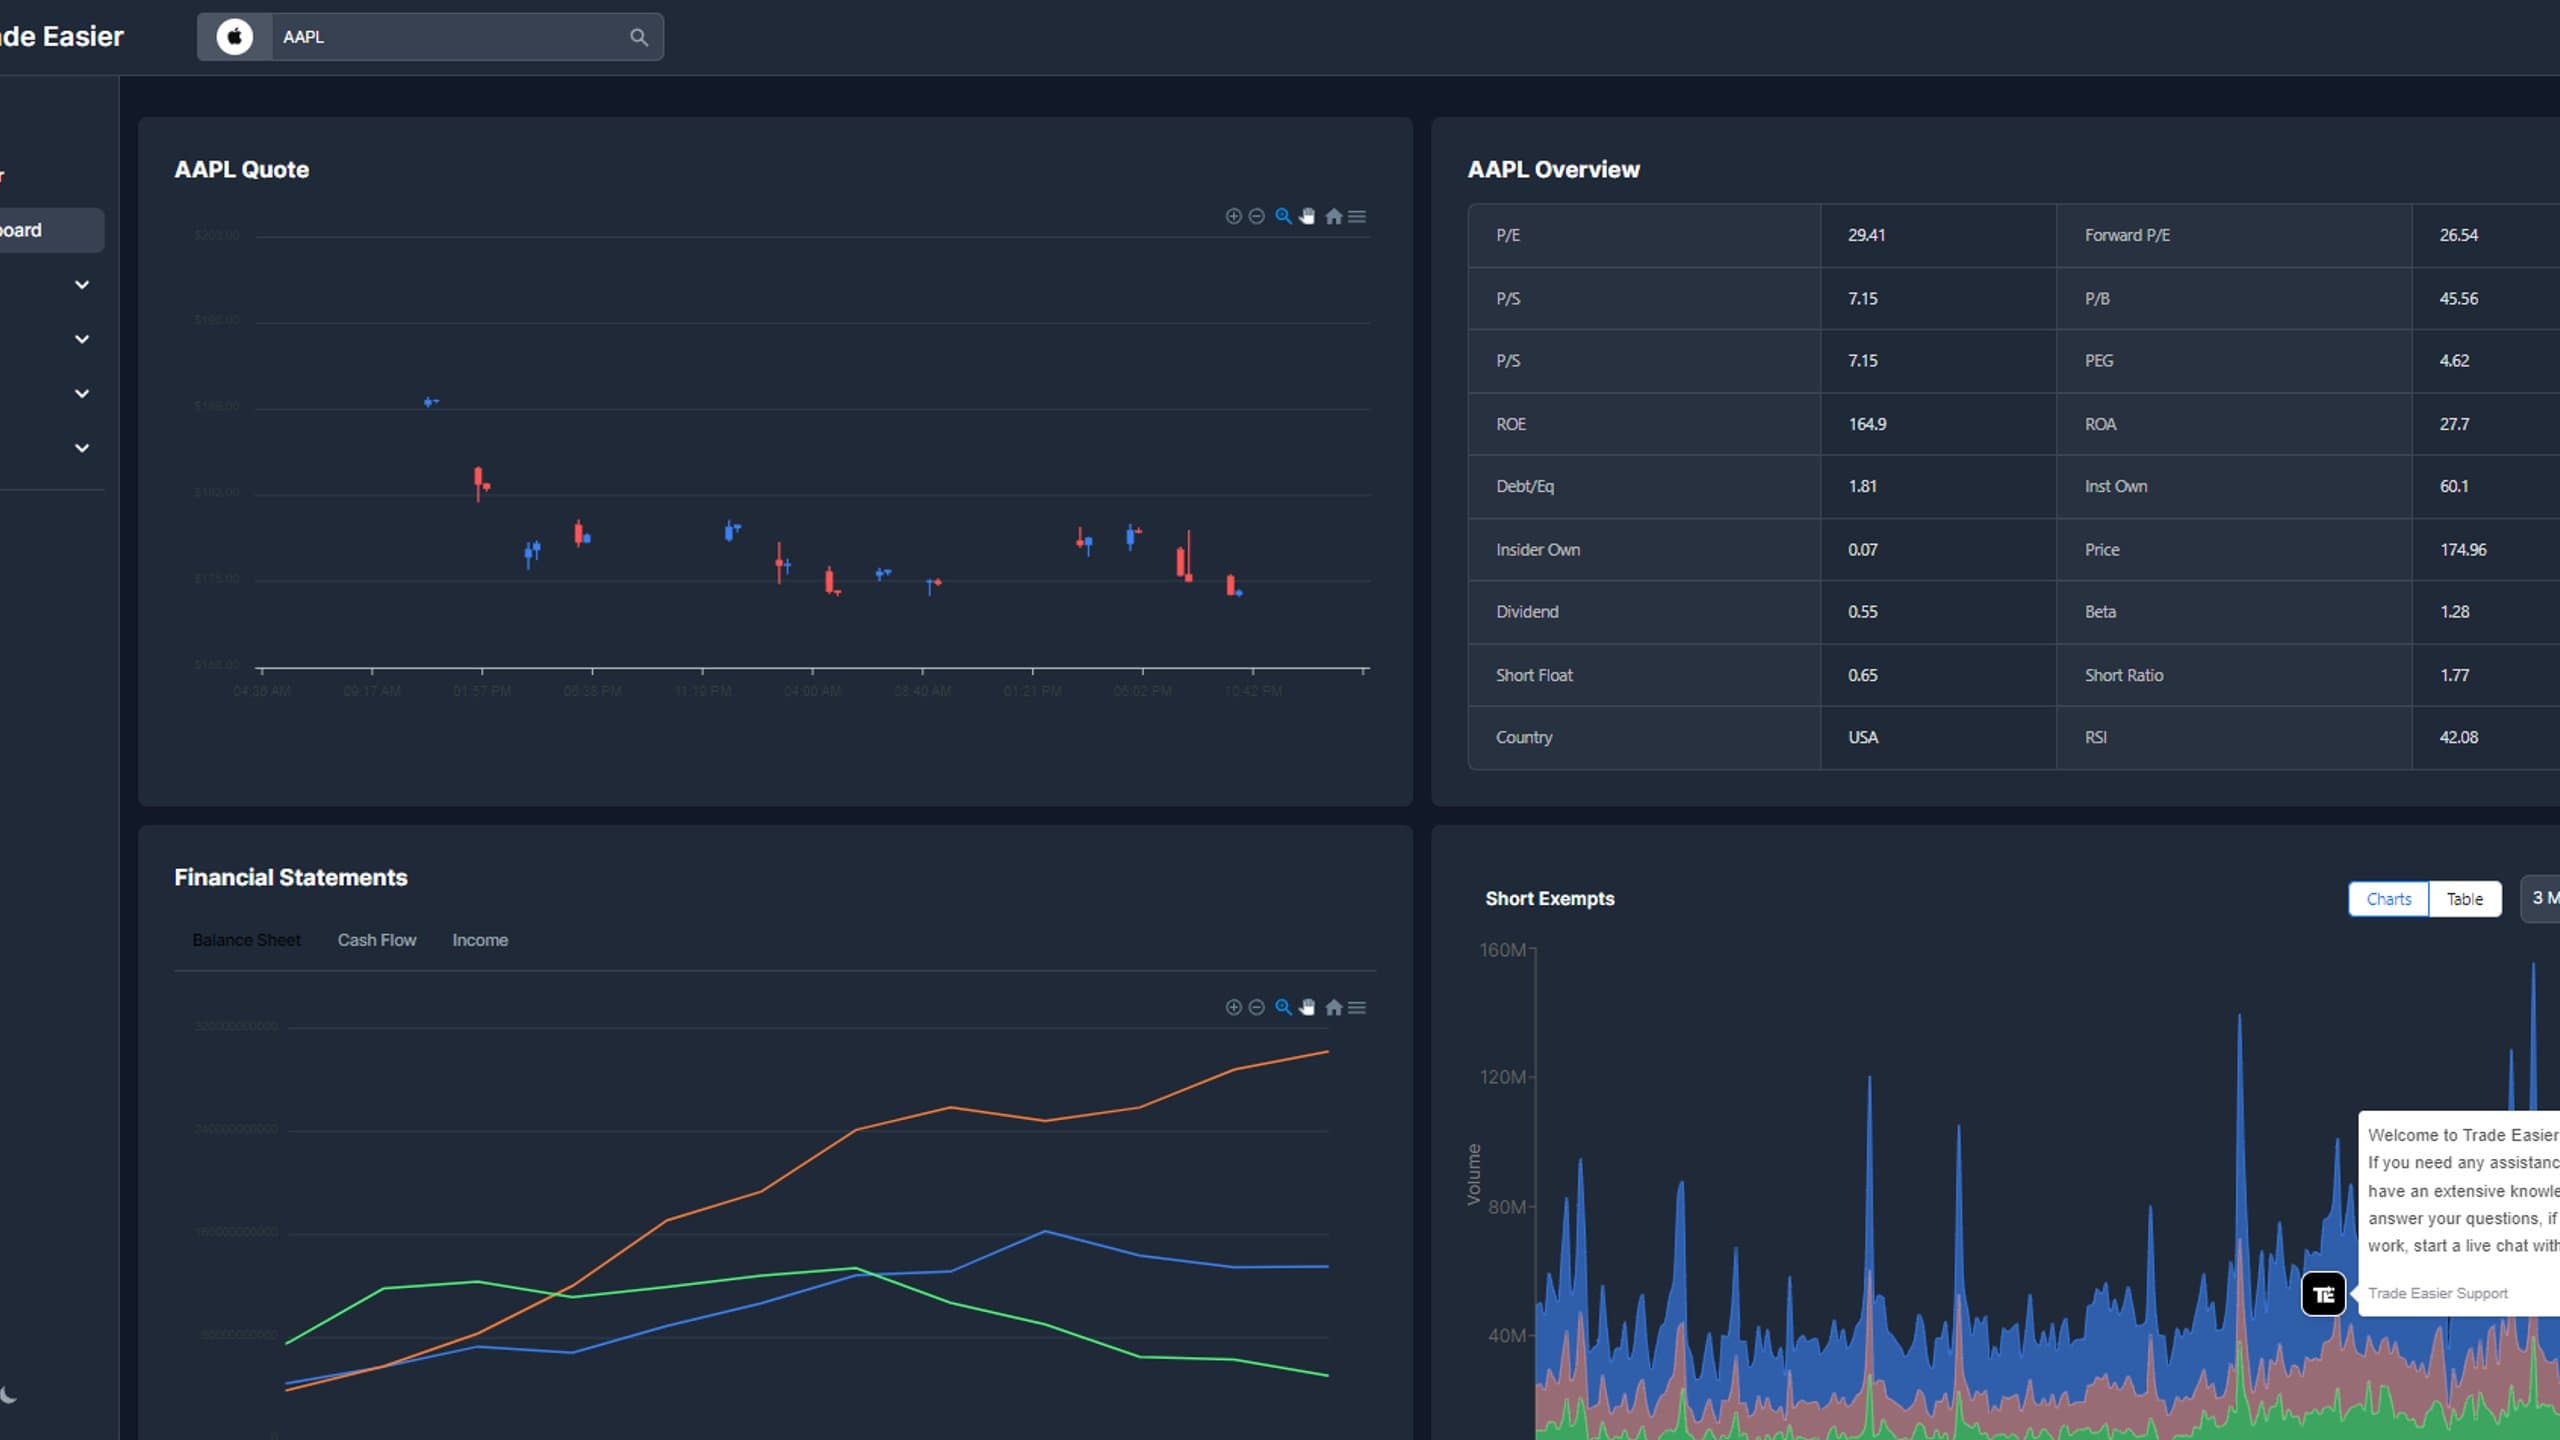Open the hamburger menu on AAPL Quote chart
The image size is (2560, 1440).
[1357, 216]
